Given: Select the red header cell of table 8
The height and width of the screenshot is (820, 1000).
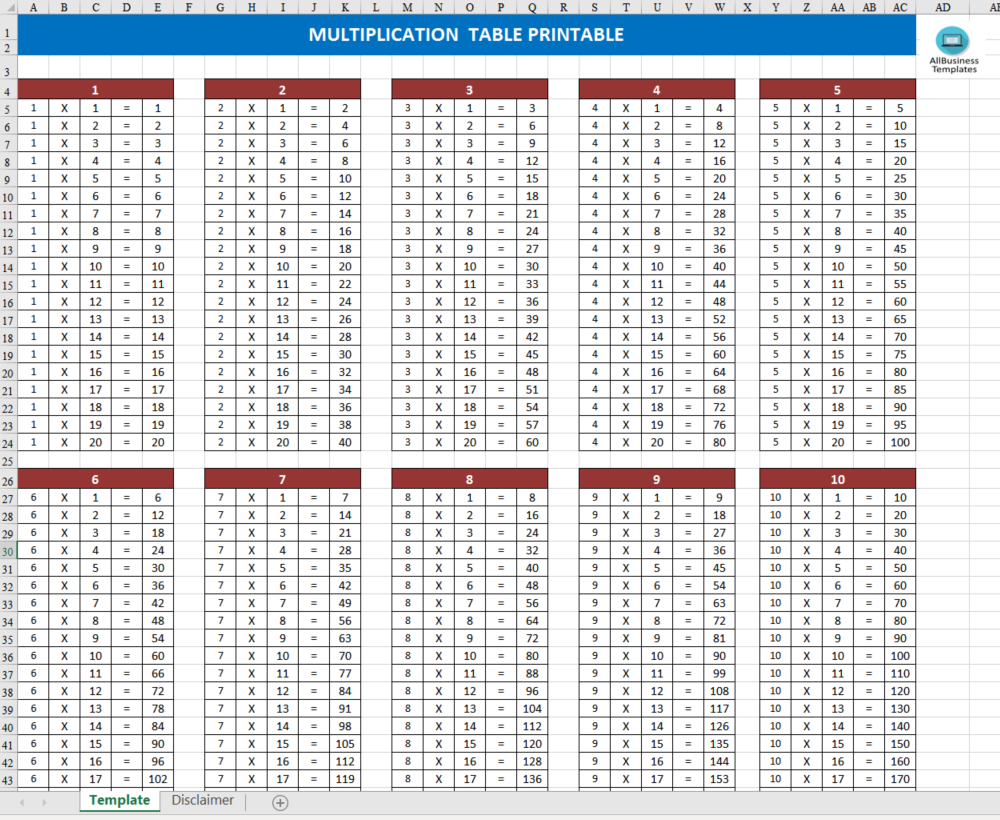Looking at the screenshot, I should (x=470, y=478).
